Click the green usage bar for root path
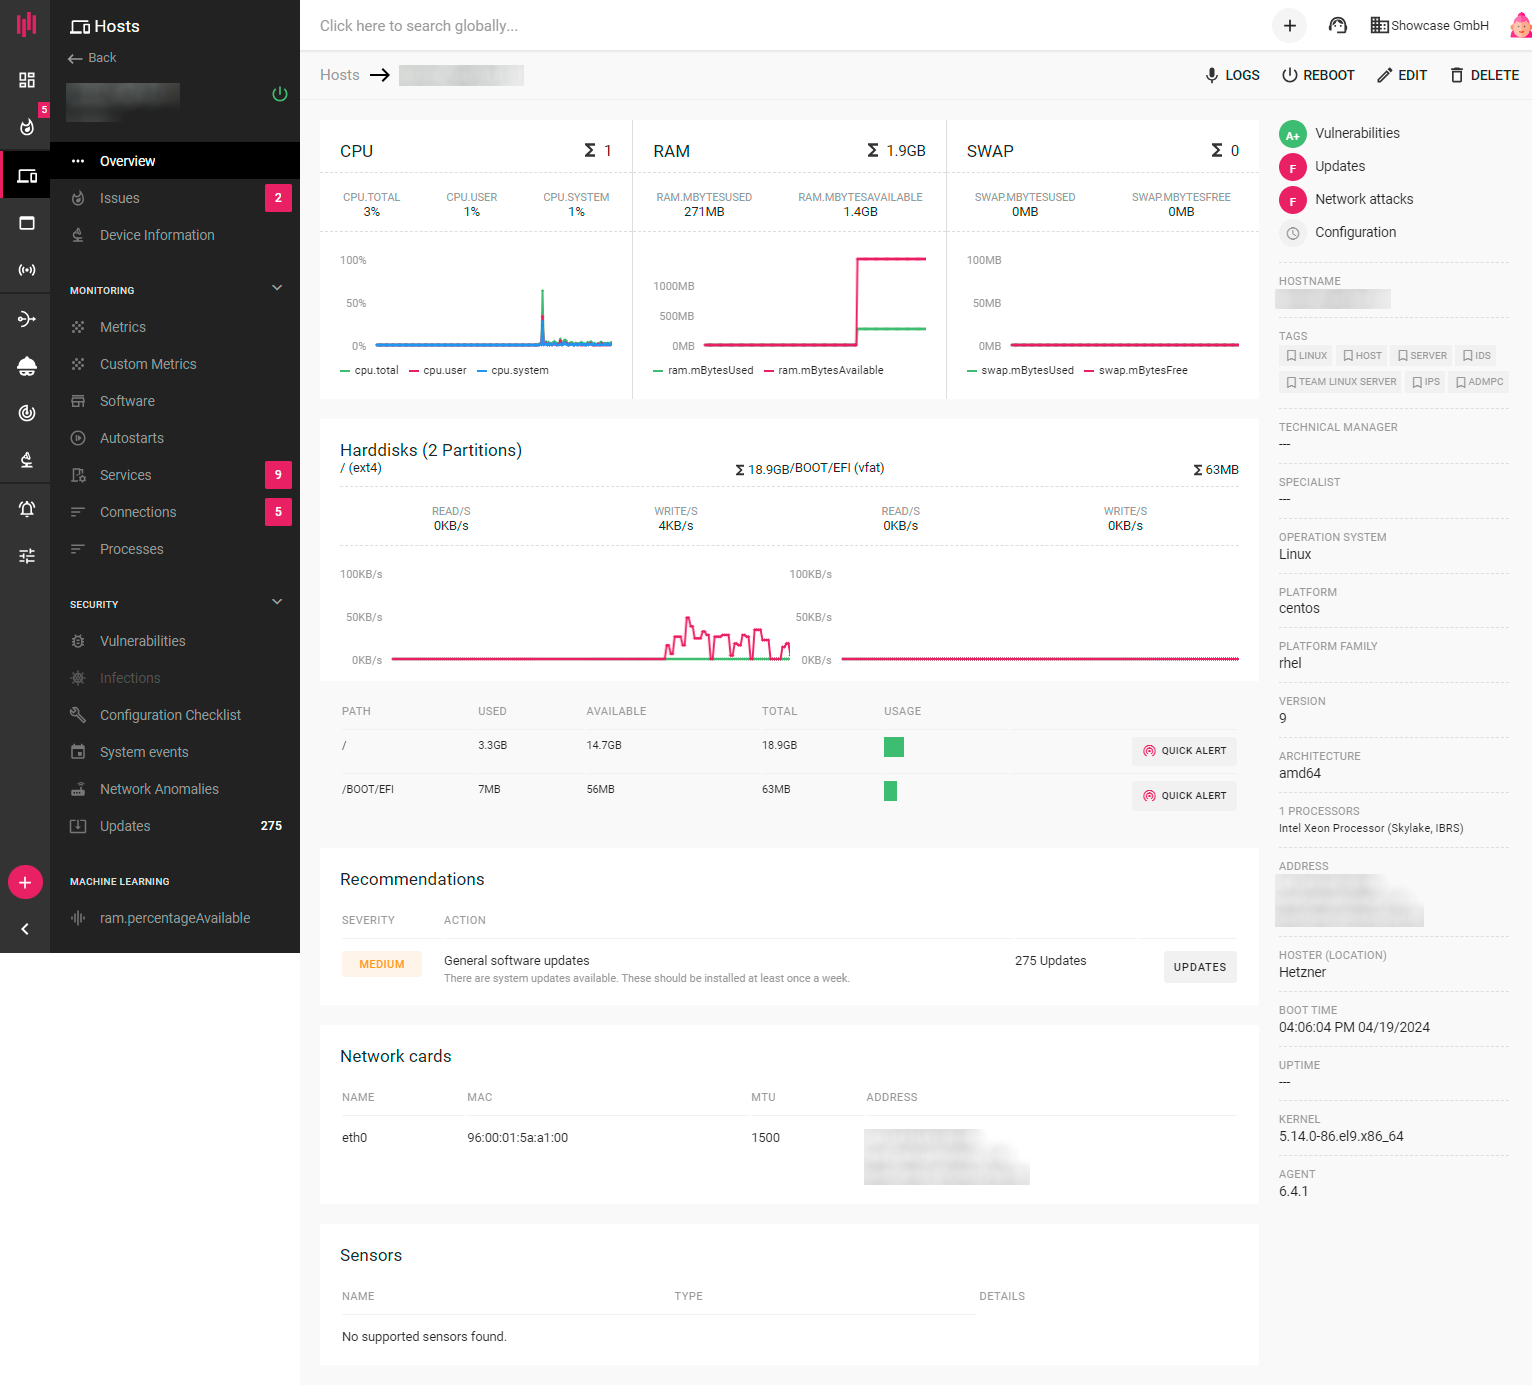Screen dimensions: 1532x1385 pos(893,747)
